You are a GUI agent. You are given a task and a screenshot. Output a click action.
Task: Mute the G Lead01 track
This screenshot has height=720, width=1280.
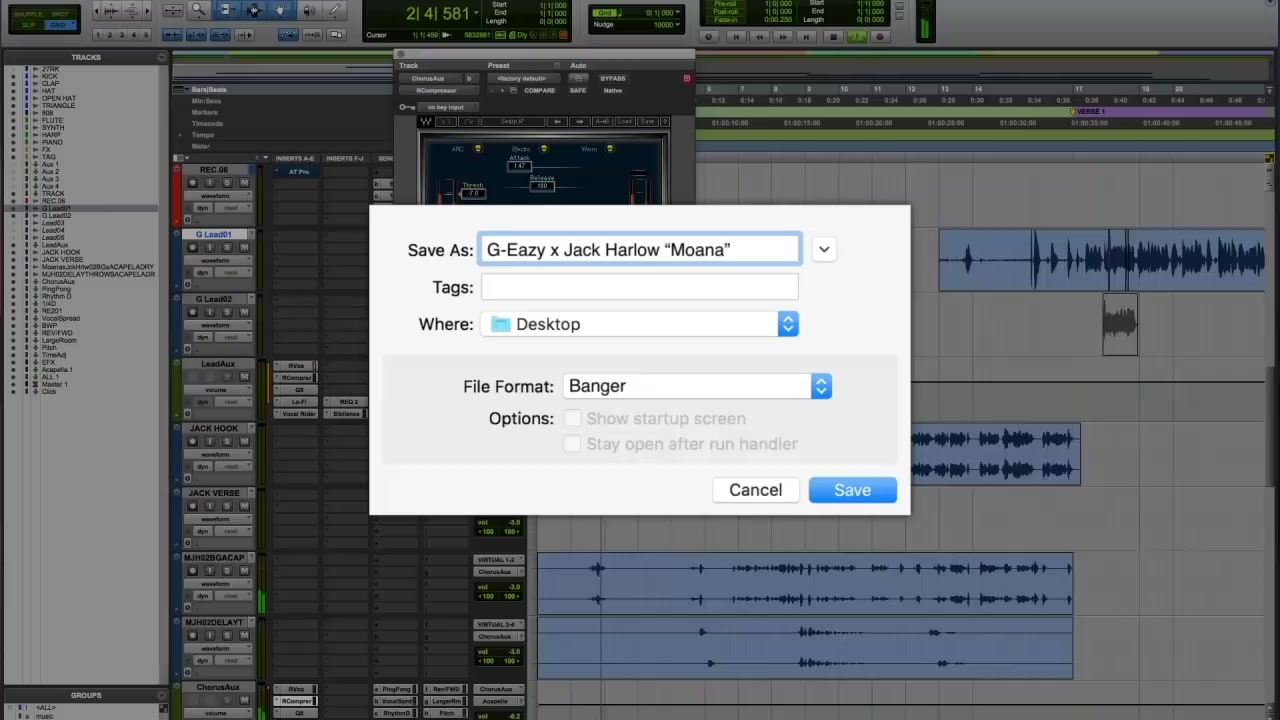click(x=244, y=247)
